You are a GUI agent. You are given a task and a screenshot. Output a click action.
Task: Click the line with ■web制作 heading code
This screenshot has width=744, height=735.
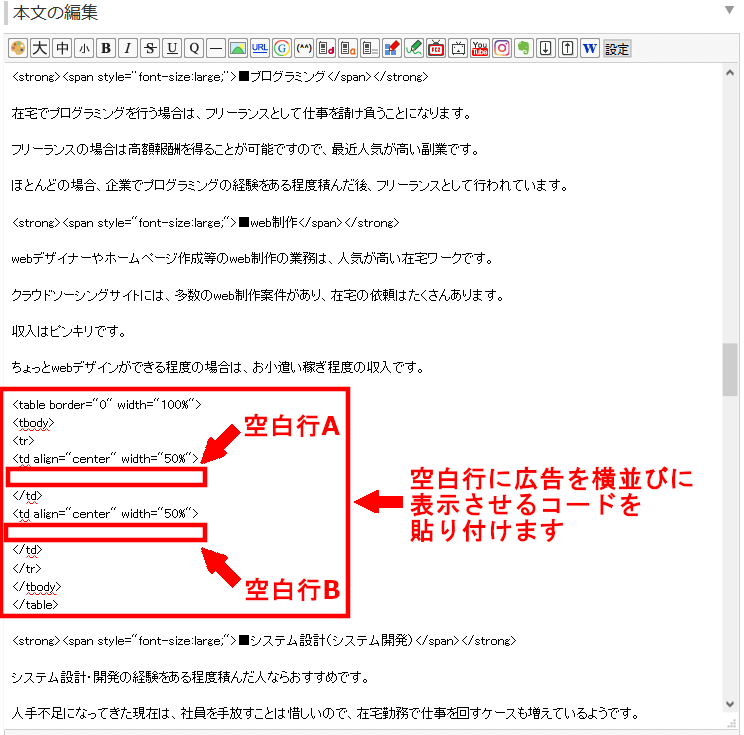tap(205, 223)
